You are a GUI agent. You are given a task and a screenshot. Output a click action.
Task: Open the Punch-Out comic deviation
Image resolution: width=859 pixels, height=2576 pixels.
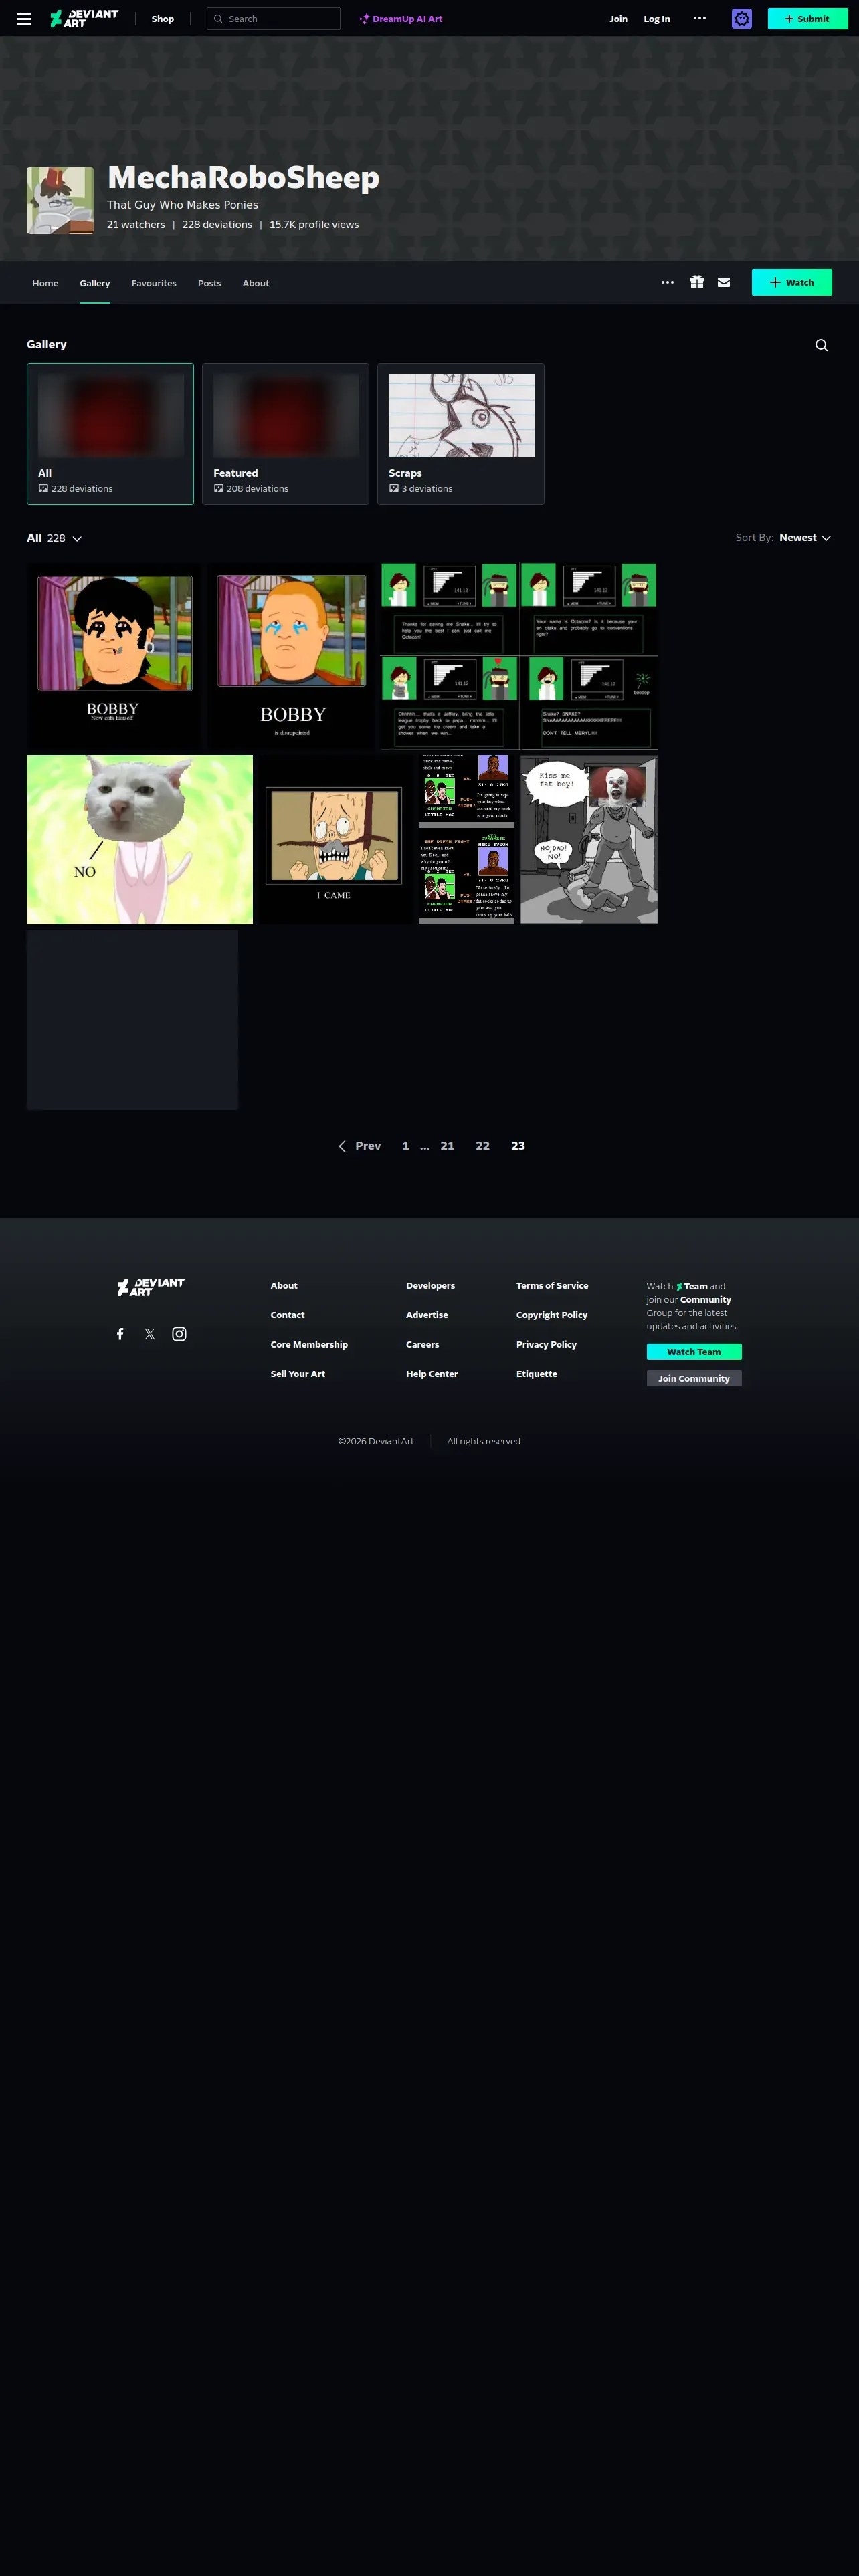pos(466,839)
